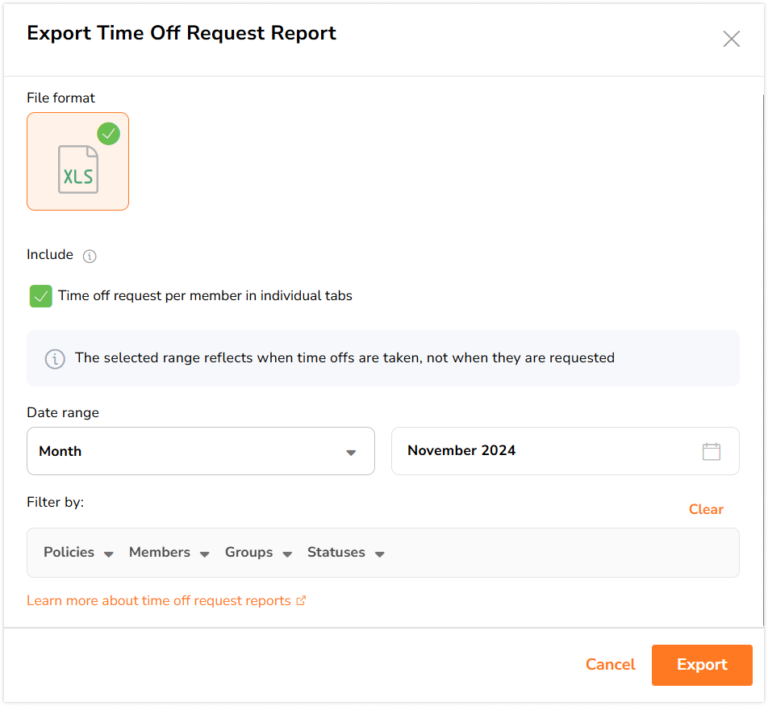This screenshot has width=768, height=706.
Task: Click the dialog's vertical scrollbar
Action: (763, 360)
